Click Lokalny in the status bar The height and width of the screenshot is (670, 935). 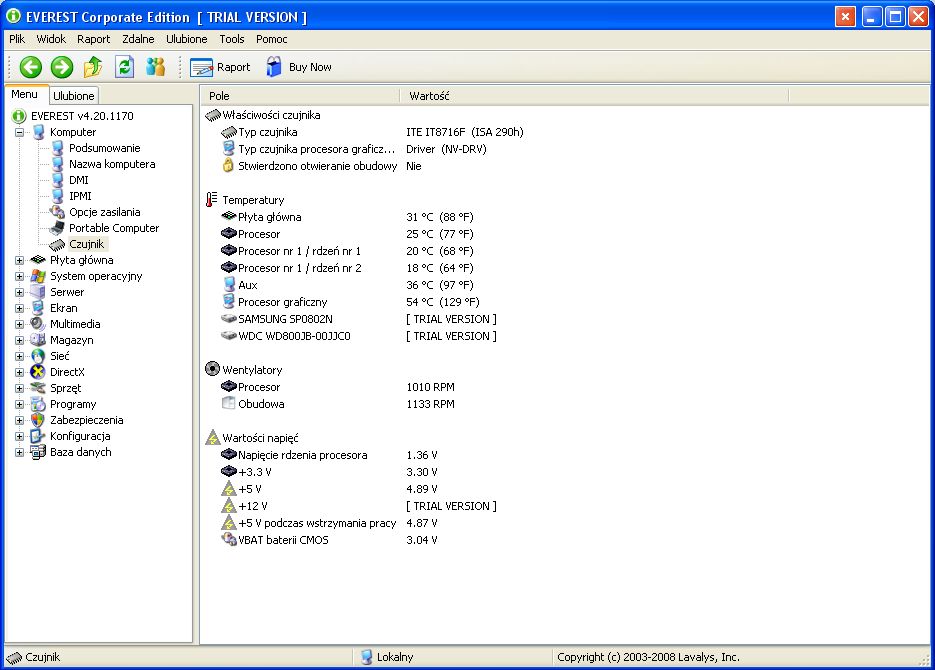pos(387,657)
